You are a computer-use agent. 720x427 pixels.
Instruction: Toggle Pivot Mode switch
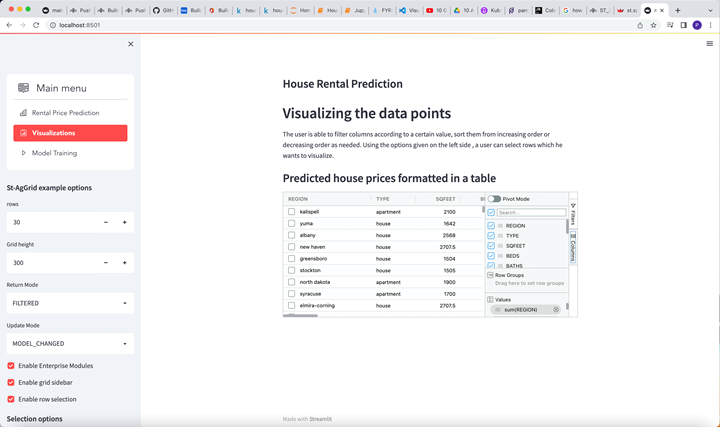click(494, 199)
